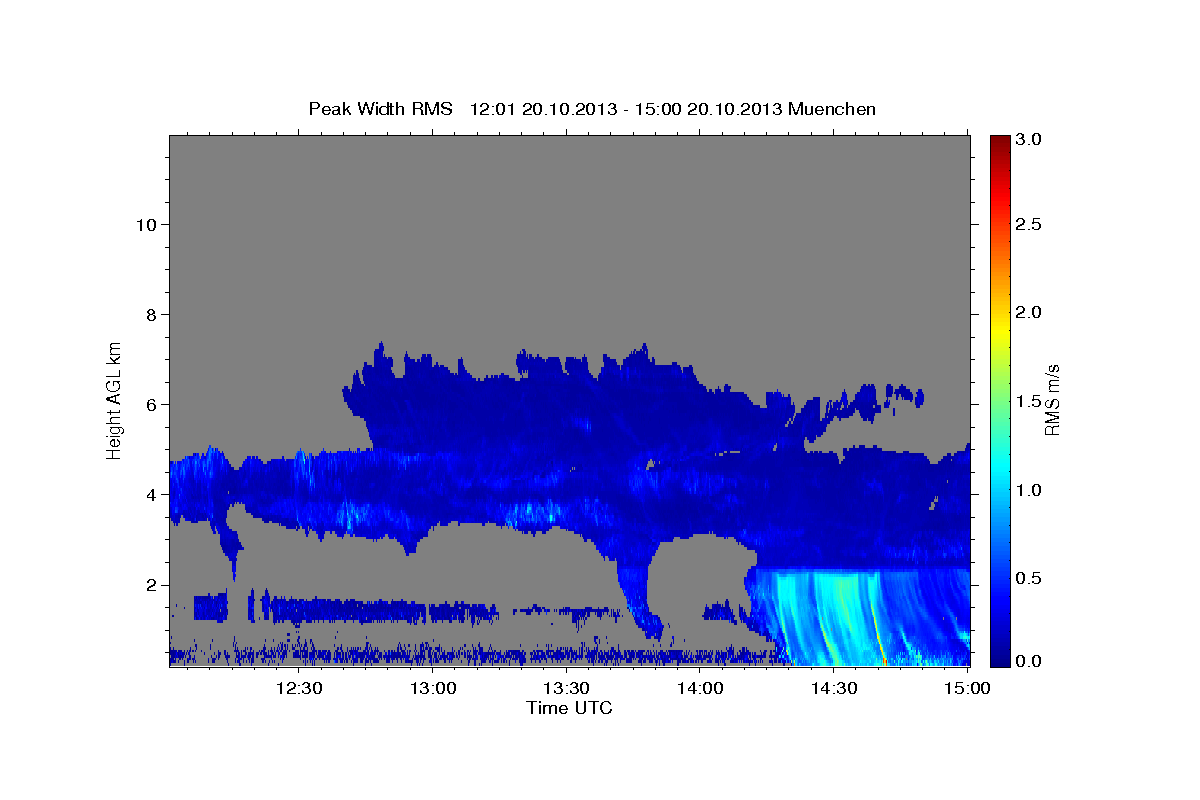
Task: Click the colorbar value 1.5
Action: [x=1030, y=401]
